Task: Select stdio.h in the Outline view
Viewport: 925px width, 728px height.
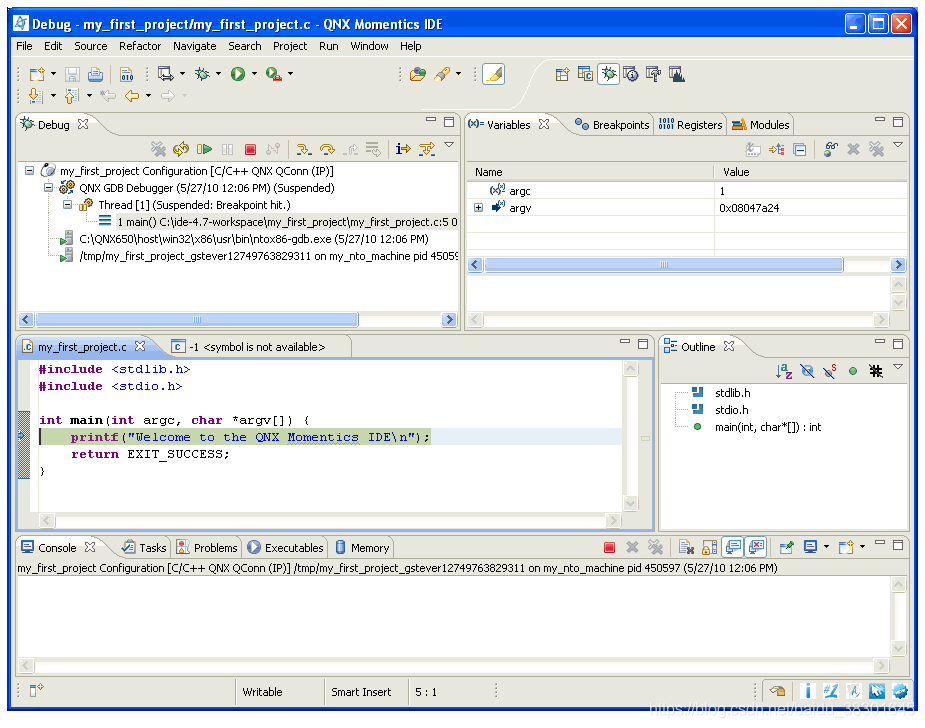Action: pos(732,410)
